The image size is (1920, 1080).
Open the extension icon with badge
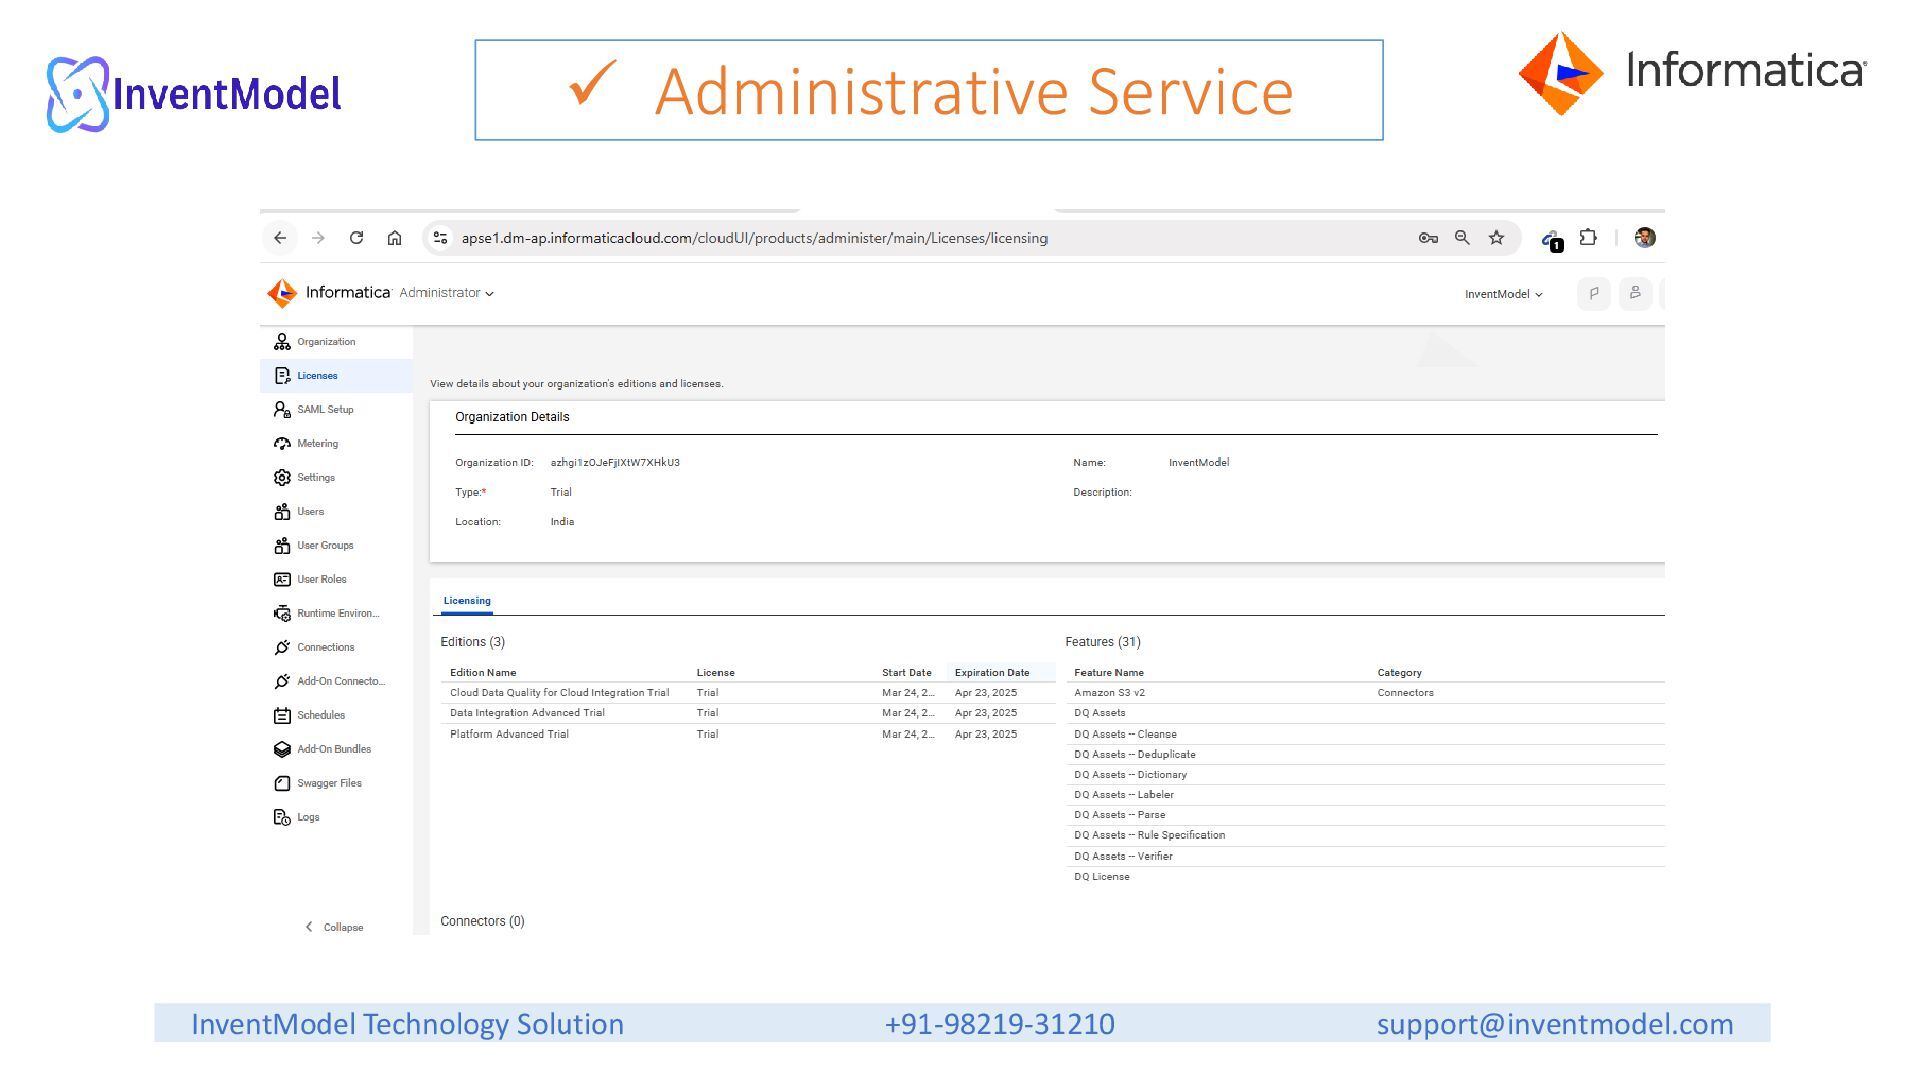[1551, 240]
